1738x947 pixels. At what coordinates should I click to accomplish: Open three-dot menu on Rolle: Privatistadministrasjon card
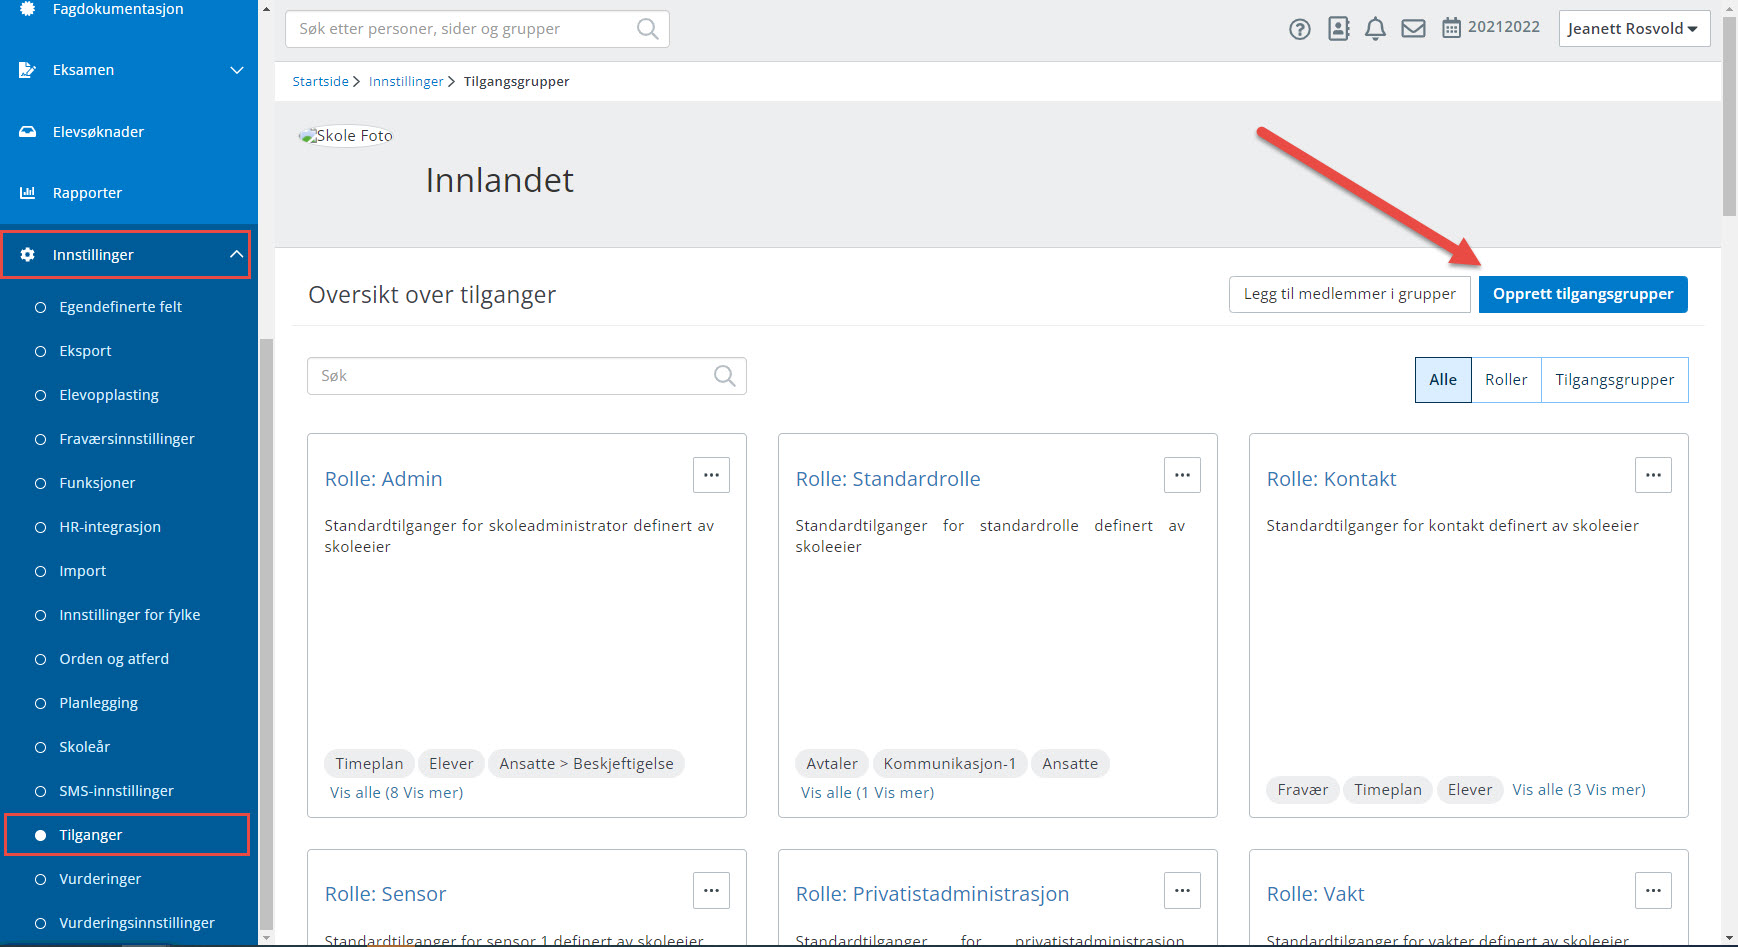click(x=1182, y=890)
